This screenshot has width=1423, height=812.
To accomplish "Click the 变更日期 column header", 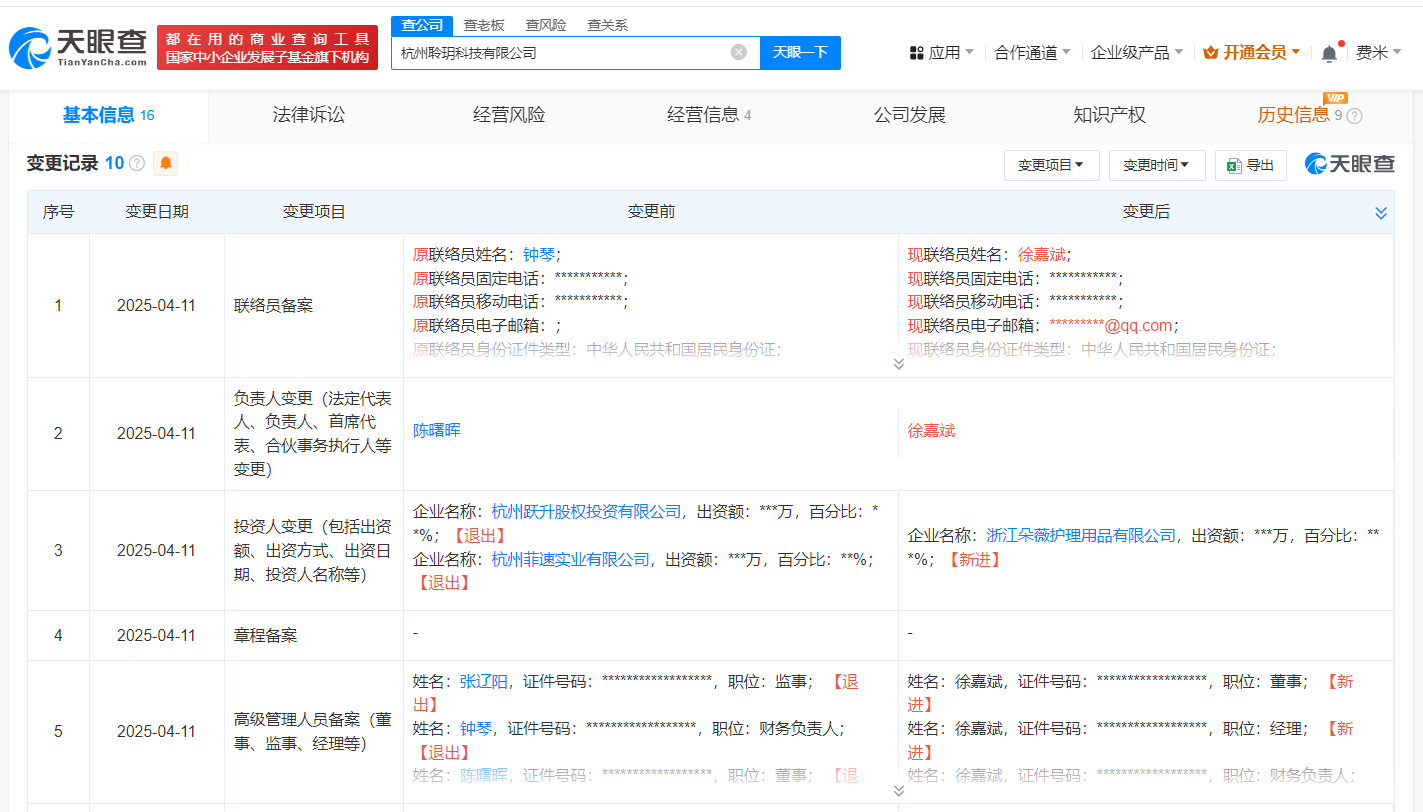I will click(x=157, y=212).
